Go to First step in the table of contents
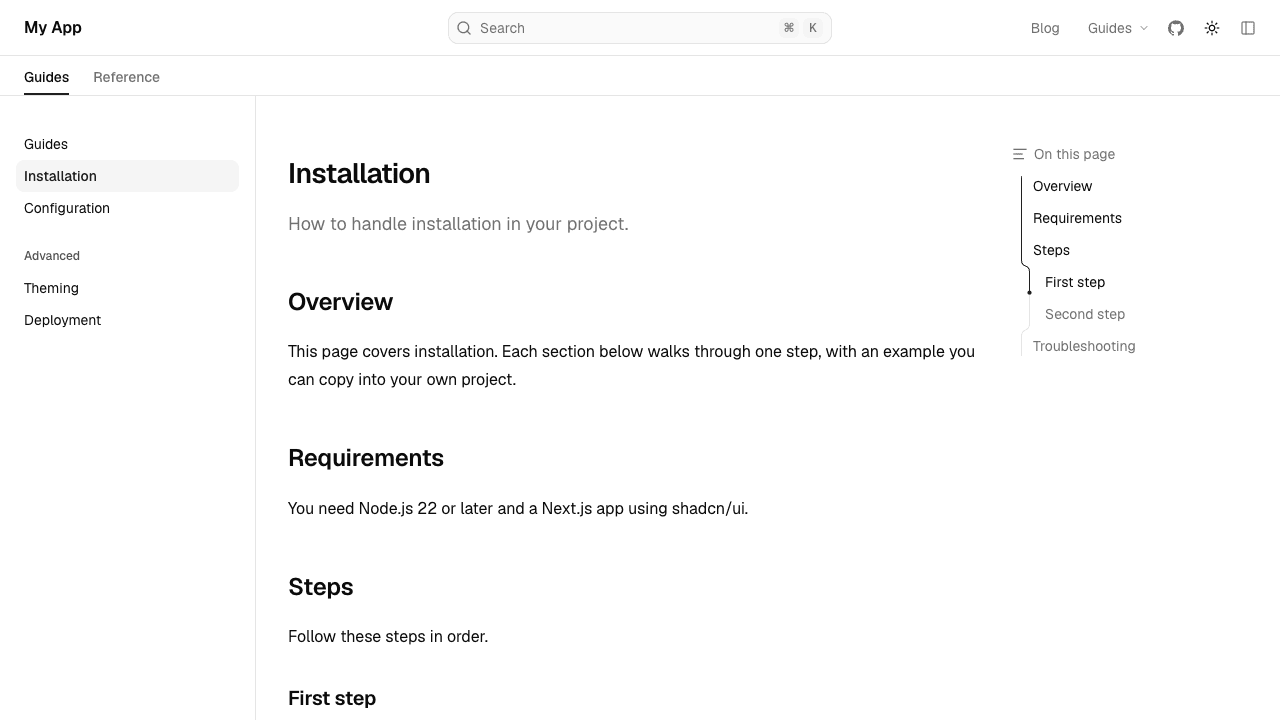The image size is (1280, 720). [1075, 282]
